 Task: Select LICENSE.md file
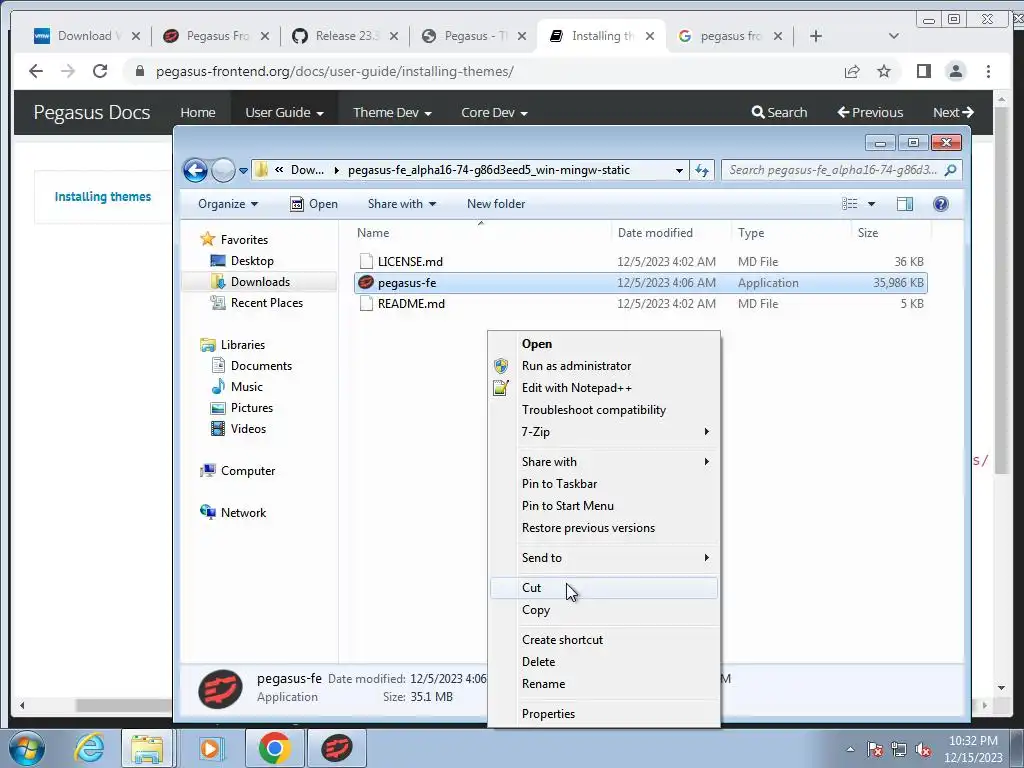pos(640,262)
